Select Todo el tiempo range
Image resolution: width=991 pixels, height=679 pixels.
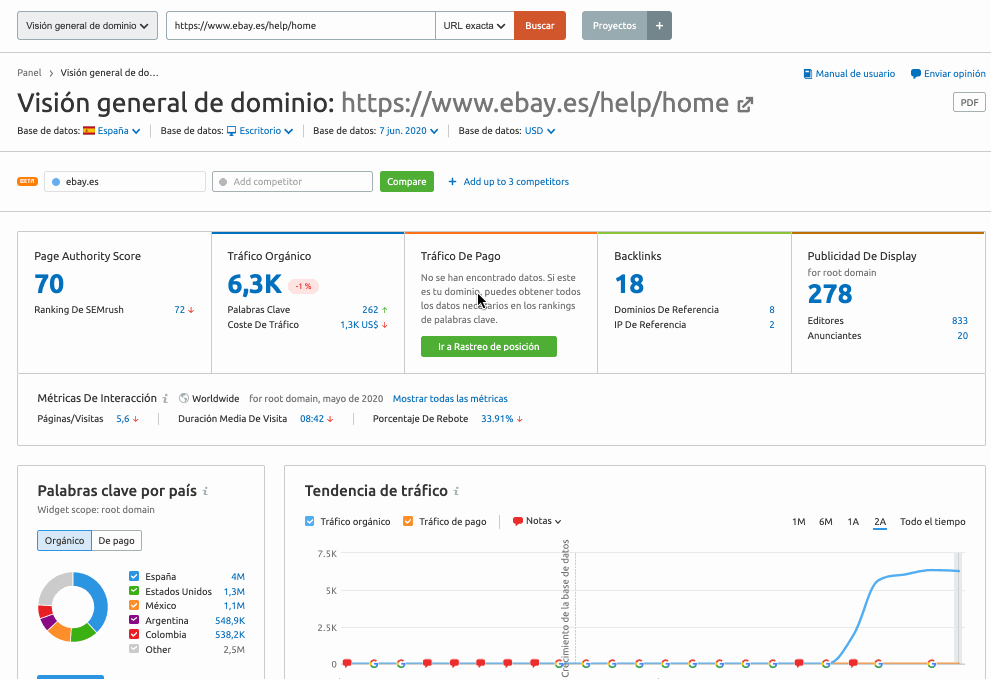tap(933, 522)
